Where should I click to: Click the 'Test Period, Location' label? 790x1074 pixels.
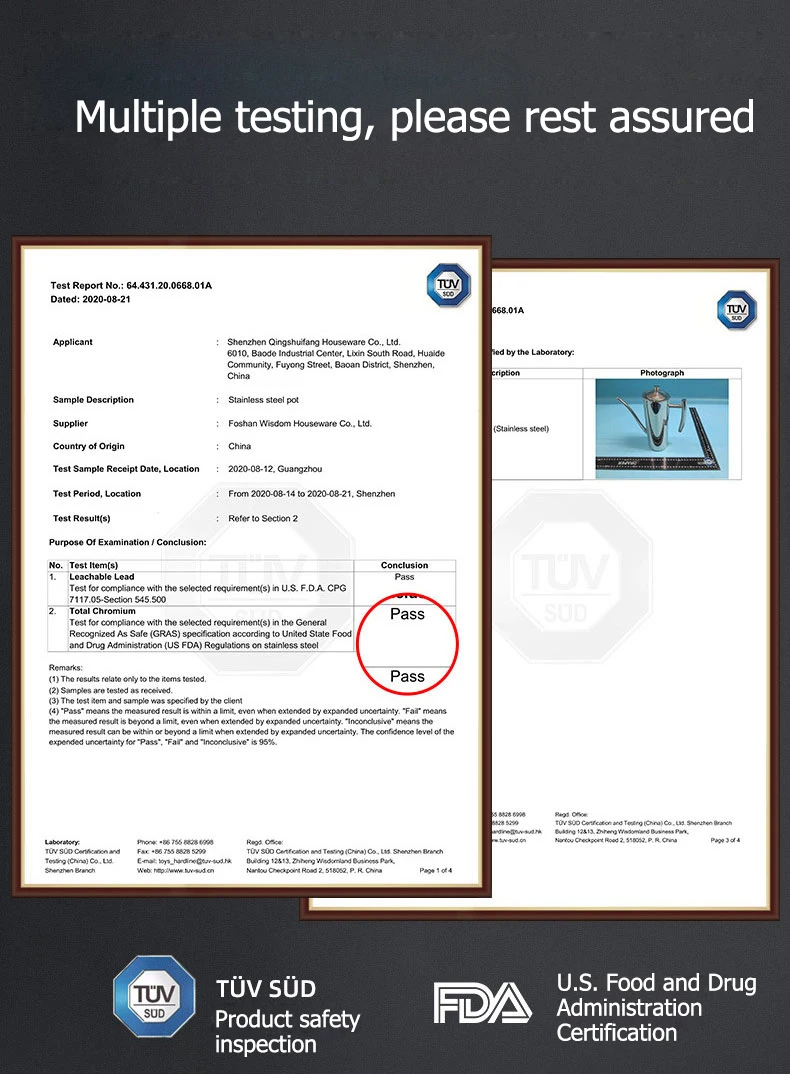pos(97,494)
